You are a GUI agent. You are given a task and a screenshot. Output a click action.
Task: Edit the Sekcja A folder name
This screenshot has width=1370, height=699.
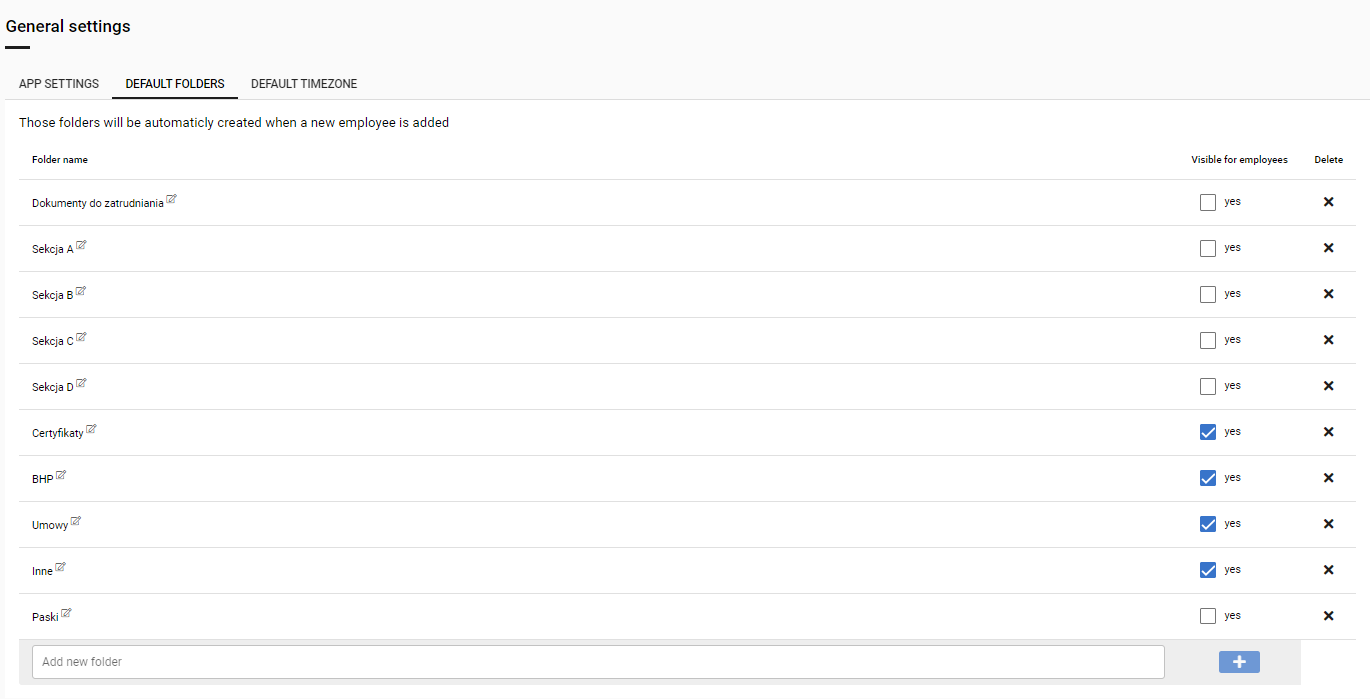81,246
